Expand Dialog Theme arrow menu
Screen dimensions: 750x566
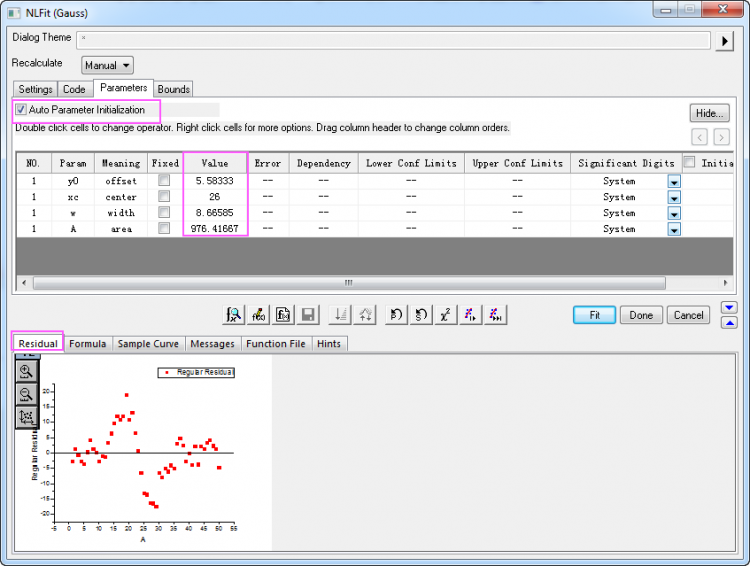[x=726, y=40]
